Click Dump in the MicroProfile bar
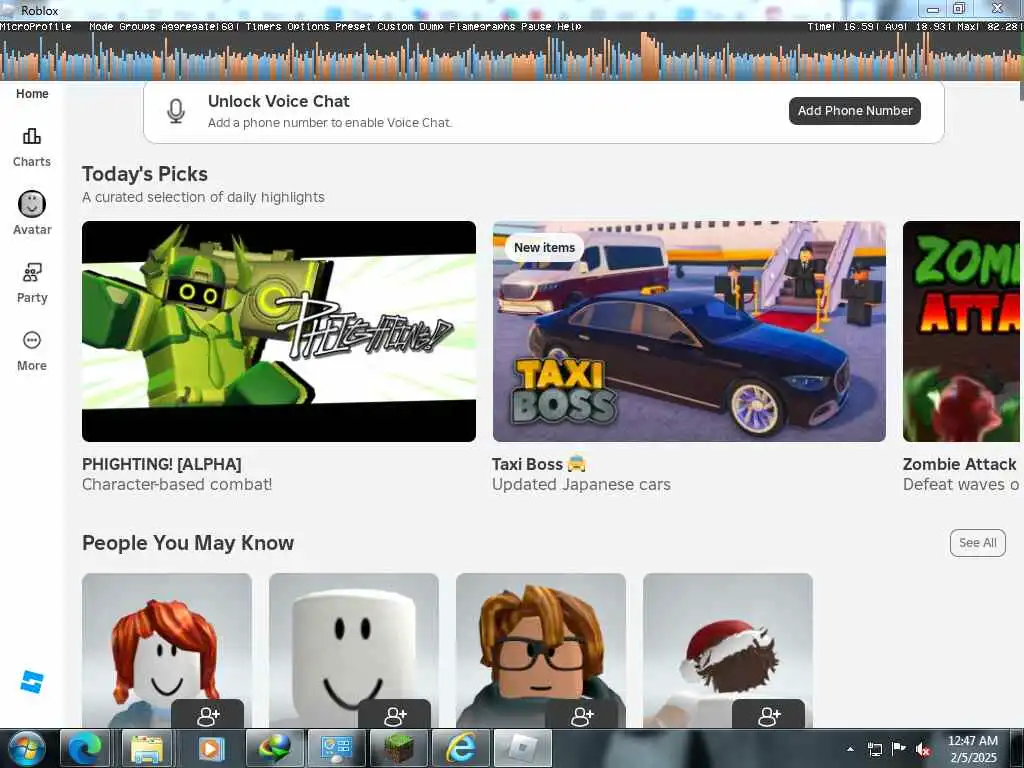This screenshot has width=1024, height=768. click(x=430, y=27)
